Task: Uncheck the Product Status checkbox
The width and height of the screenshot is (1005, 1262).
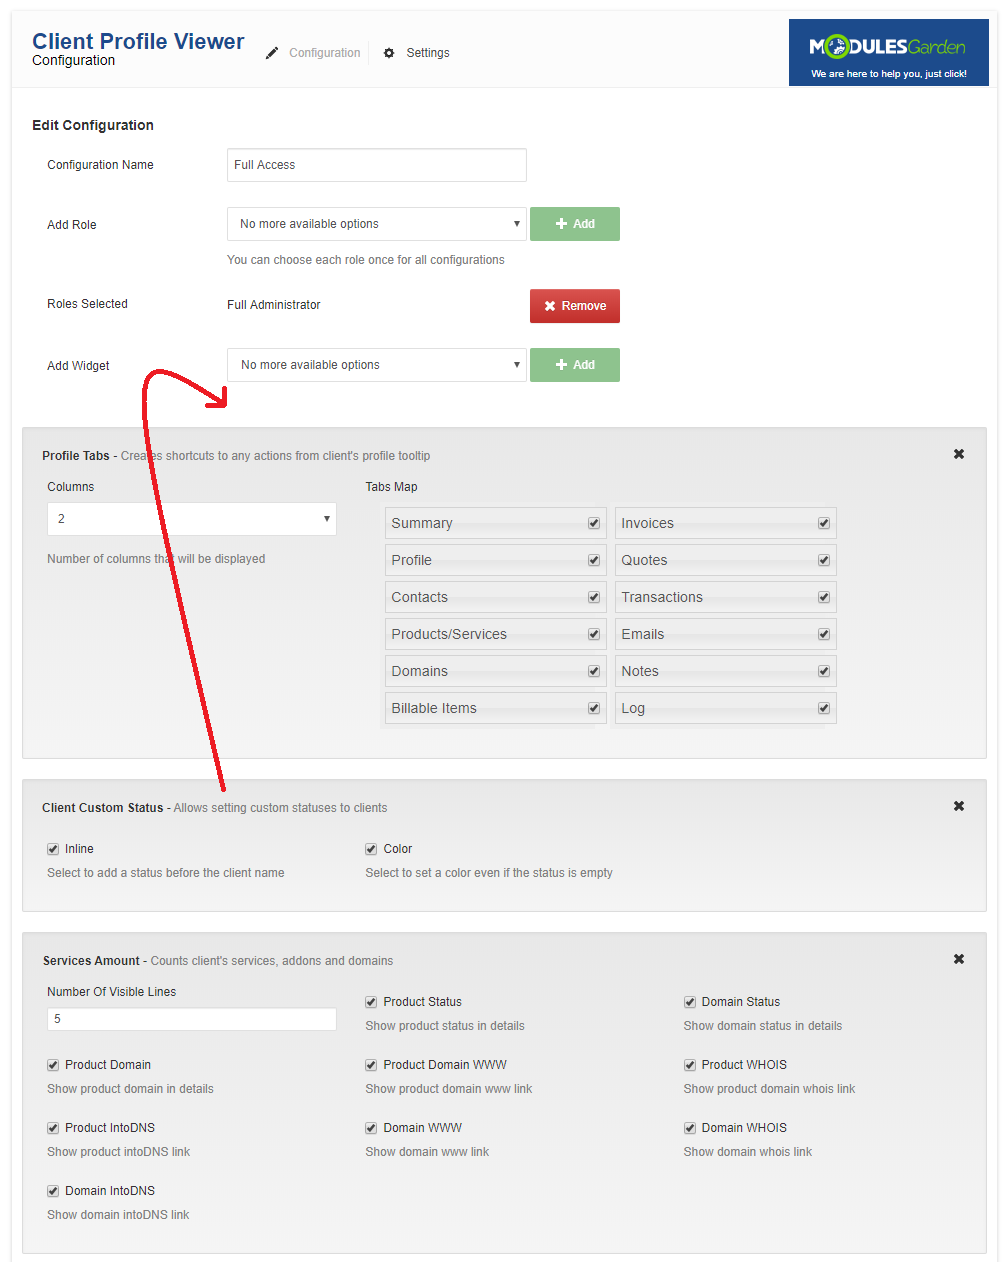Action: [x=371, y=1002]
